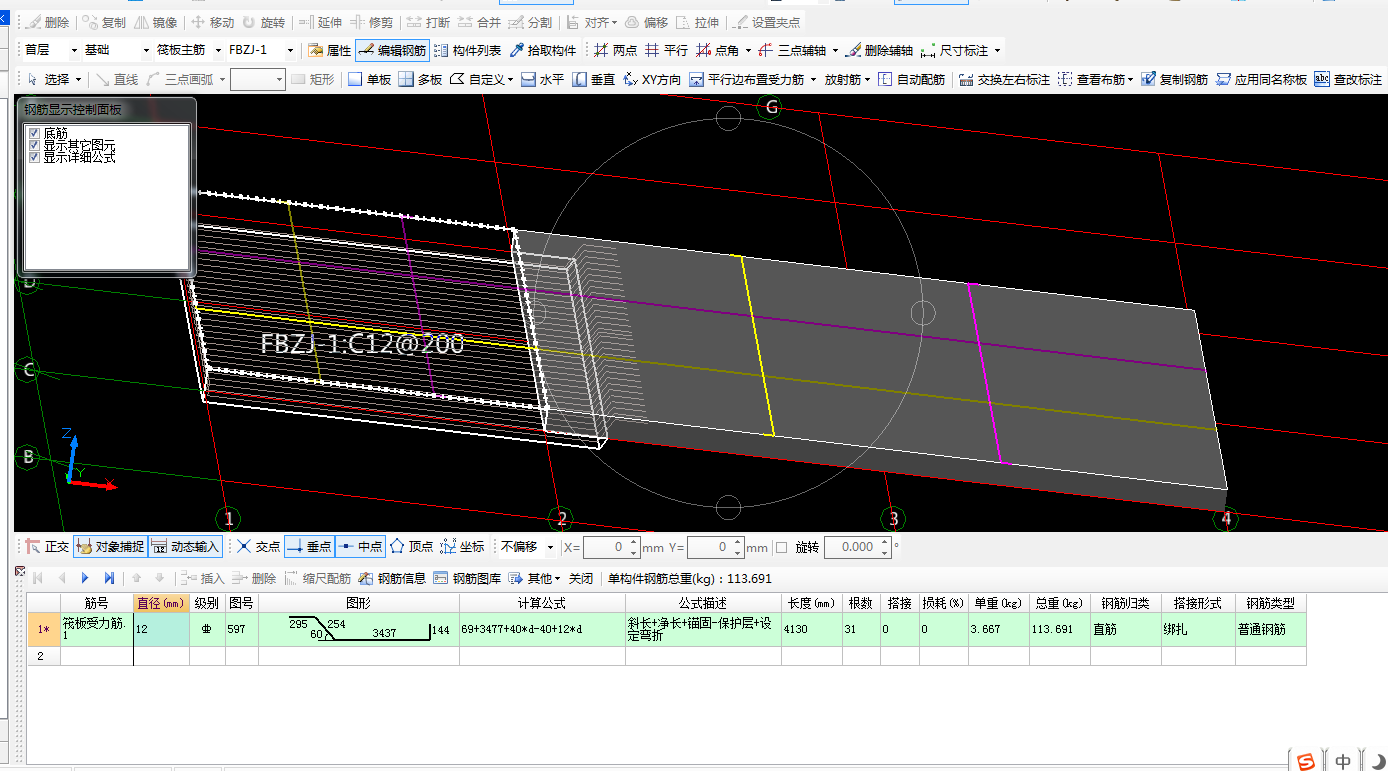The image size is (1388, 771).
Task: Open the 三点辅轴 menu
Action: (798, 50)
